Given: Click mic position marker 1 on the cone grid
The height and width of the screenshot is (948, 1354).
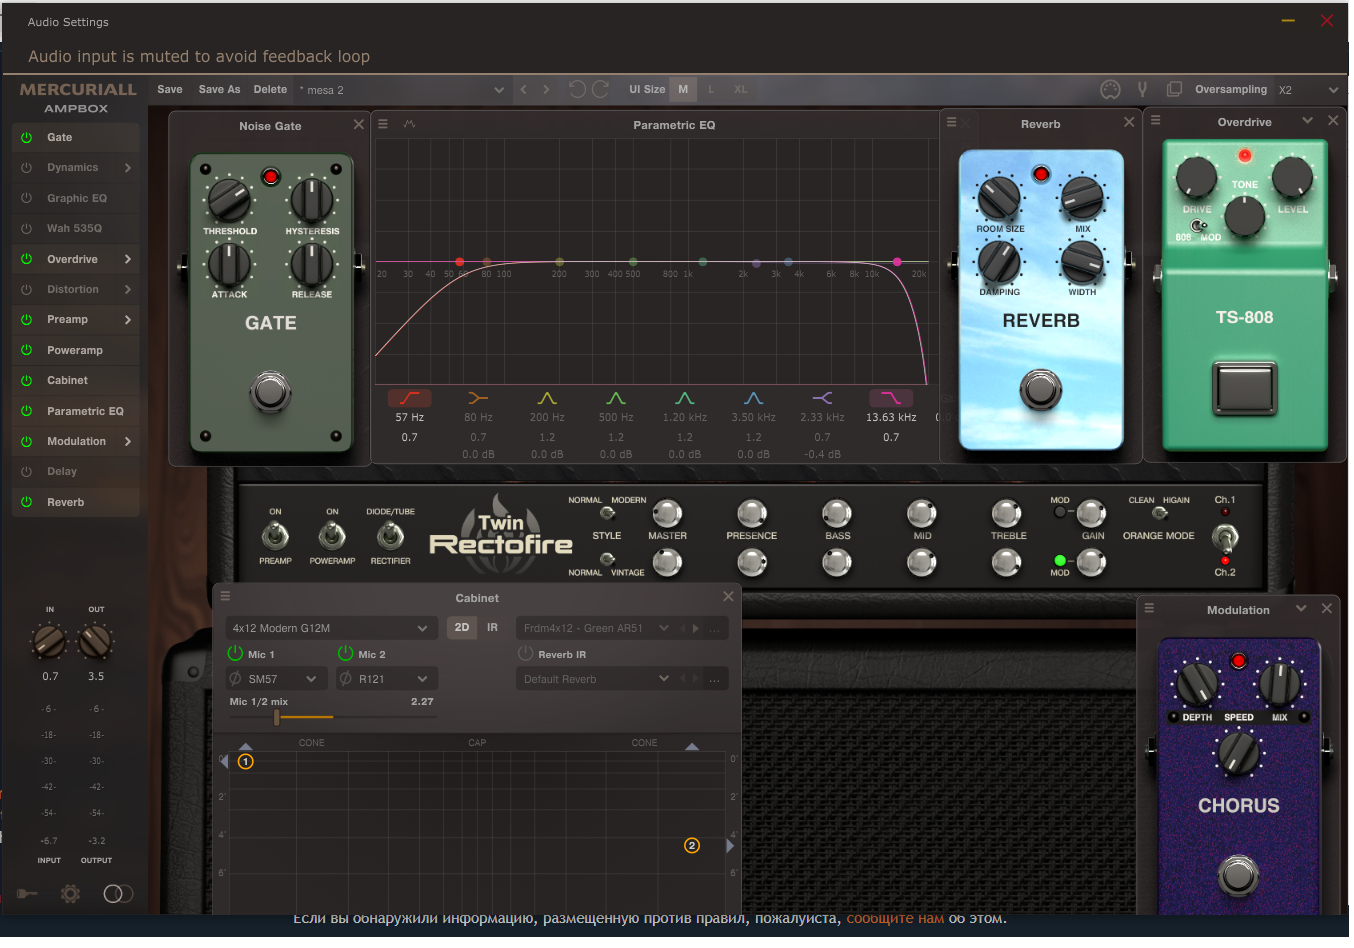Looking at the screenshot, I should coord(246,762).
